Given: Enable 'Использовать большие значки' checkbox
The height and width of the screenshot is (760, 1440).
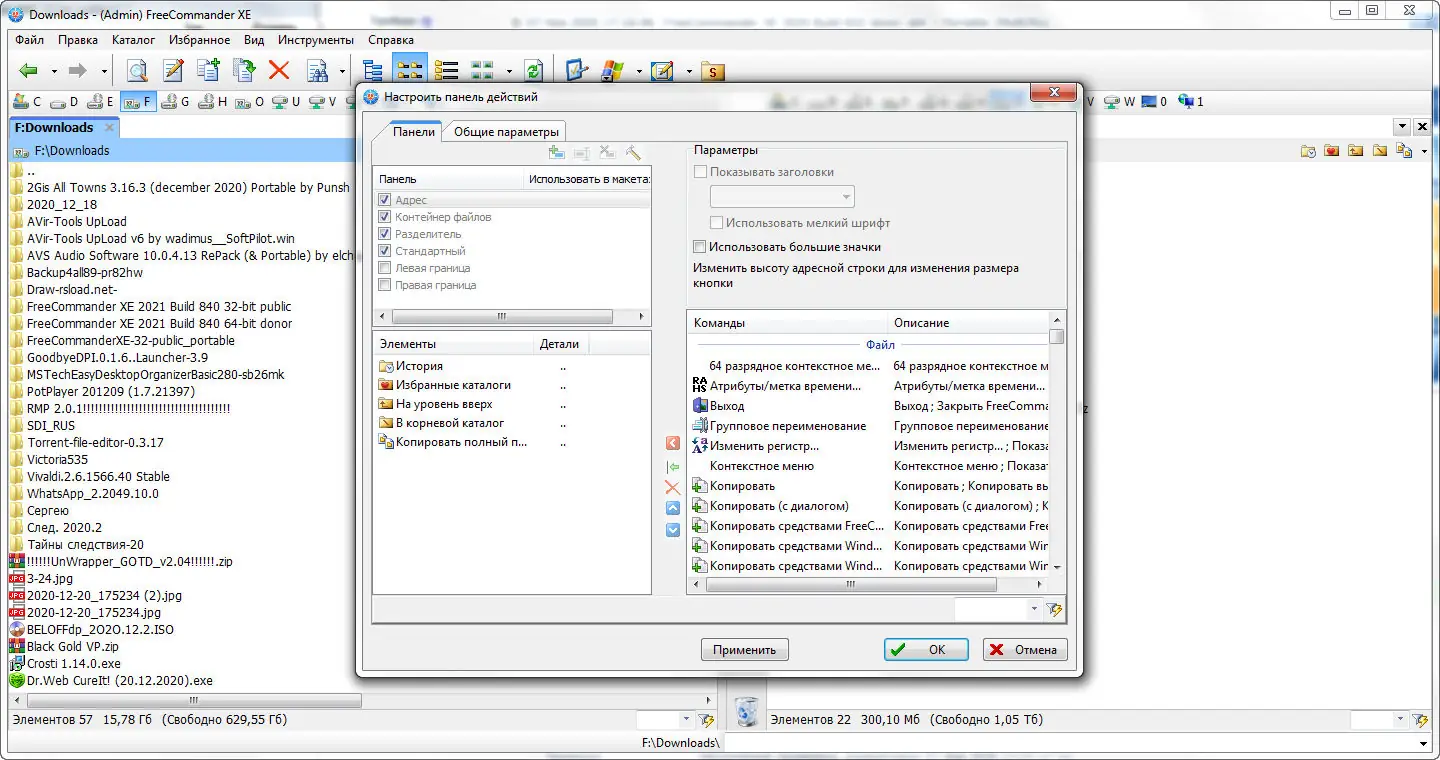Looking at the screenshot, I should 700,246.
